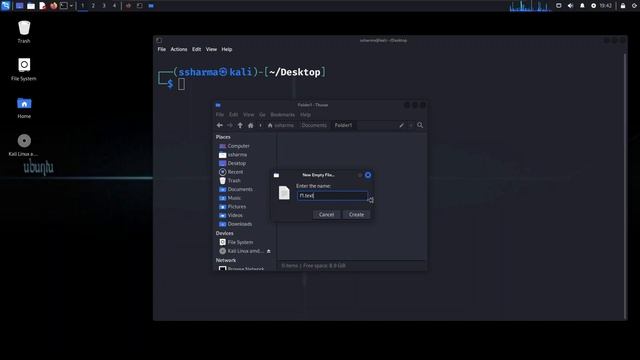
Task: Launch Firefox from the top panel
Action: [x=53, y=6]
